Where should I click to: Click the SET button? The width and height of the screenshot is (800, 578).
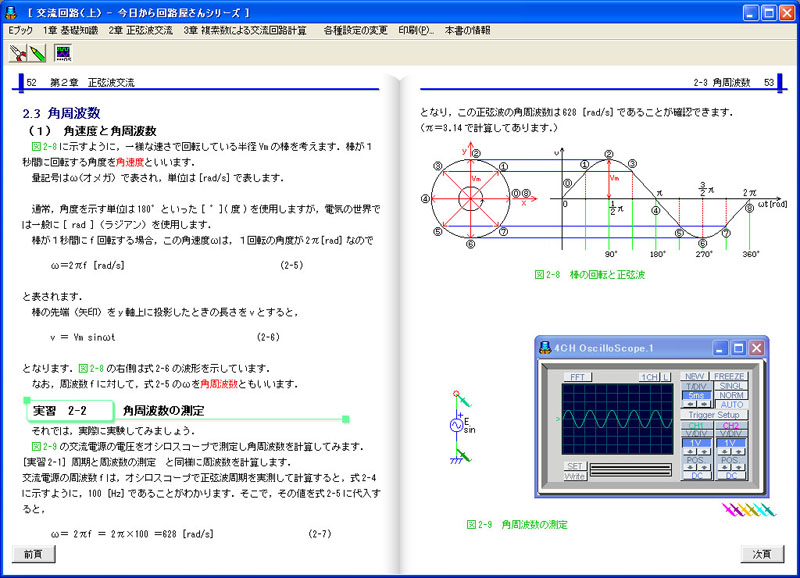(x=575, y=466)
